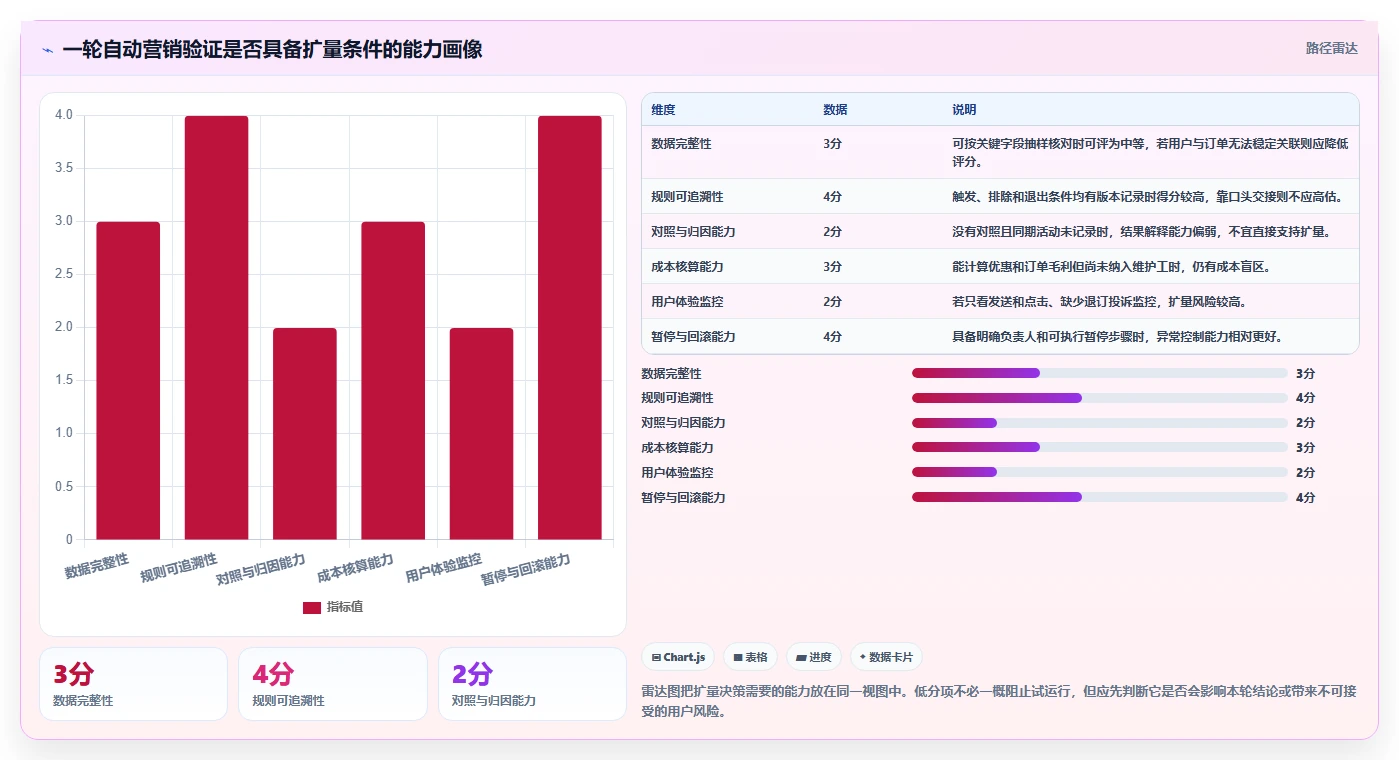Click the 数据卡片 tag chip
Viewport: 1399px width, 760px height.
click(886, 657)
